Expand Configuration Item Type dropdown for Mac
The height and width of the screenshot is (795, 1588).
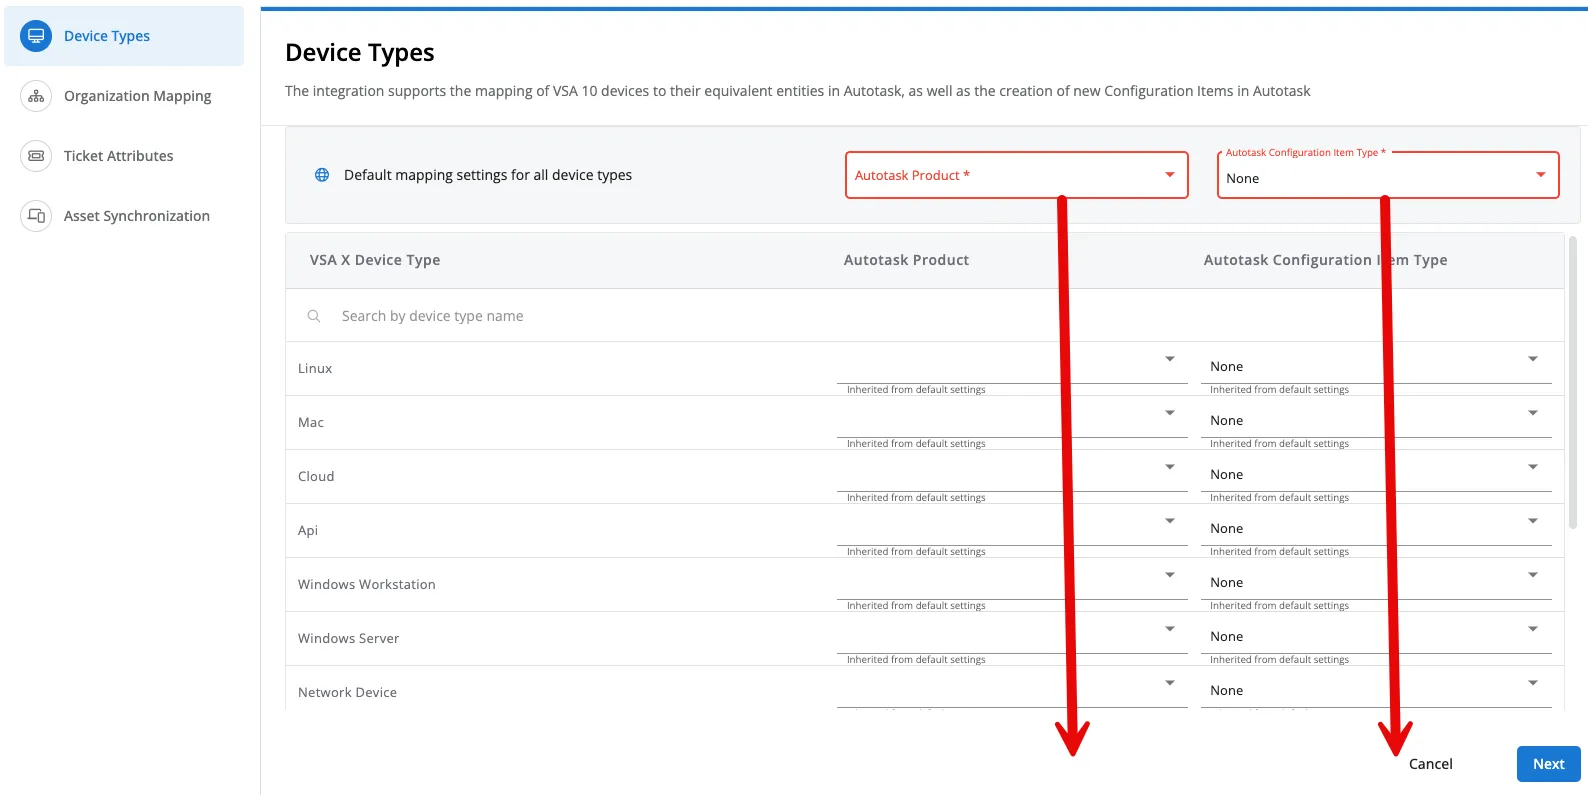pos(1375,420)
